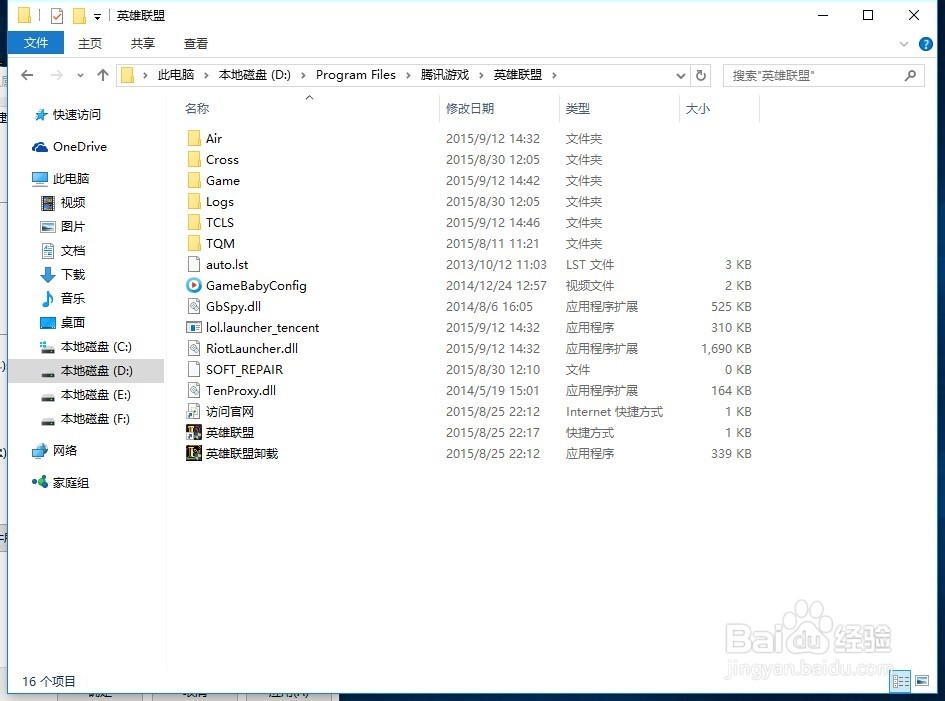Viewport: 945px width, 701px height.
Task: Click the search magnifier icon
Action: tap(910, 75)
